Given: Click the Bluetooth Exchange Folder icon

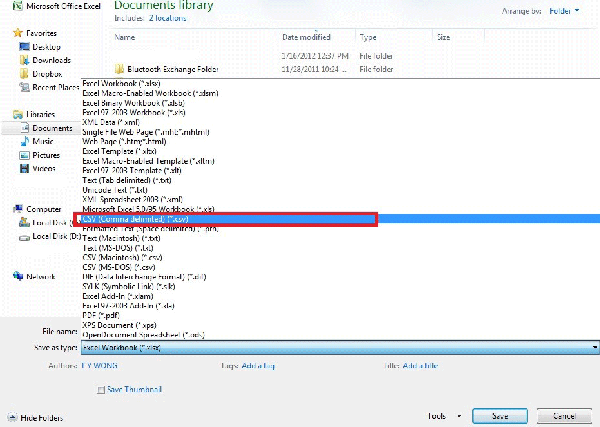Looking at the screenshot, I should (x=119, y=69).
